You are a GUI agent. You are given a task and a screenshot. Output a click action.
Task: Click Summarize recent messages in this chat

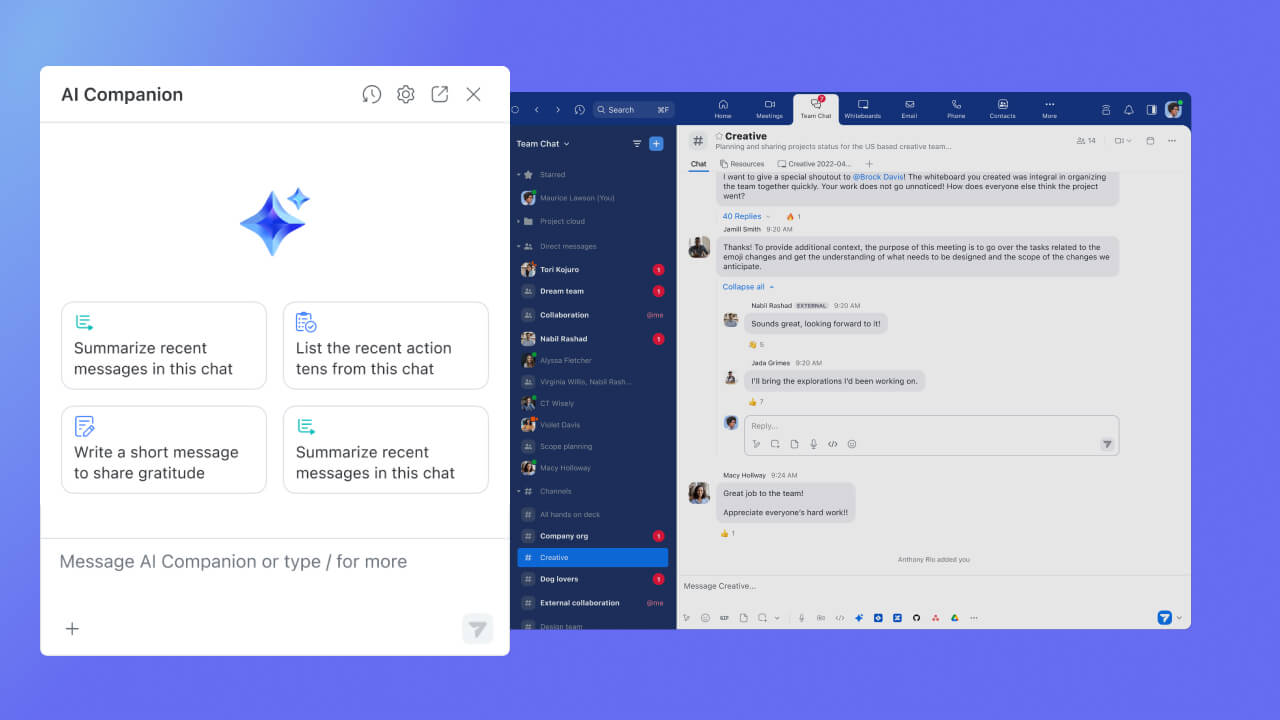pyautogui.click(x=163, y=345)
